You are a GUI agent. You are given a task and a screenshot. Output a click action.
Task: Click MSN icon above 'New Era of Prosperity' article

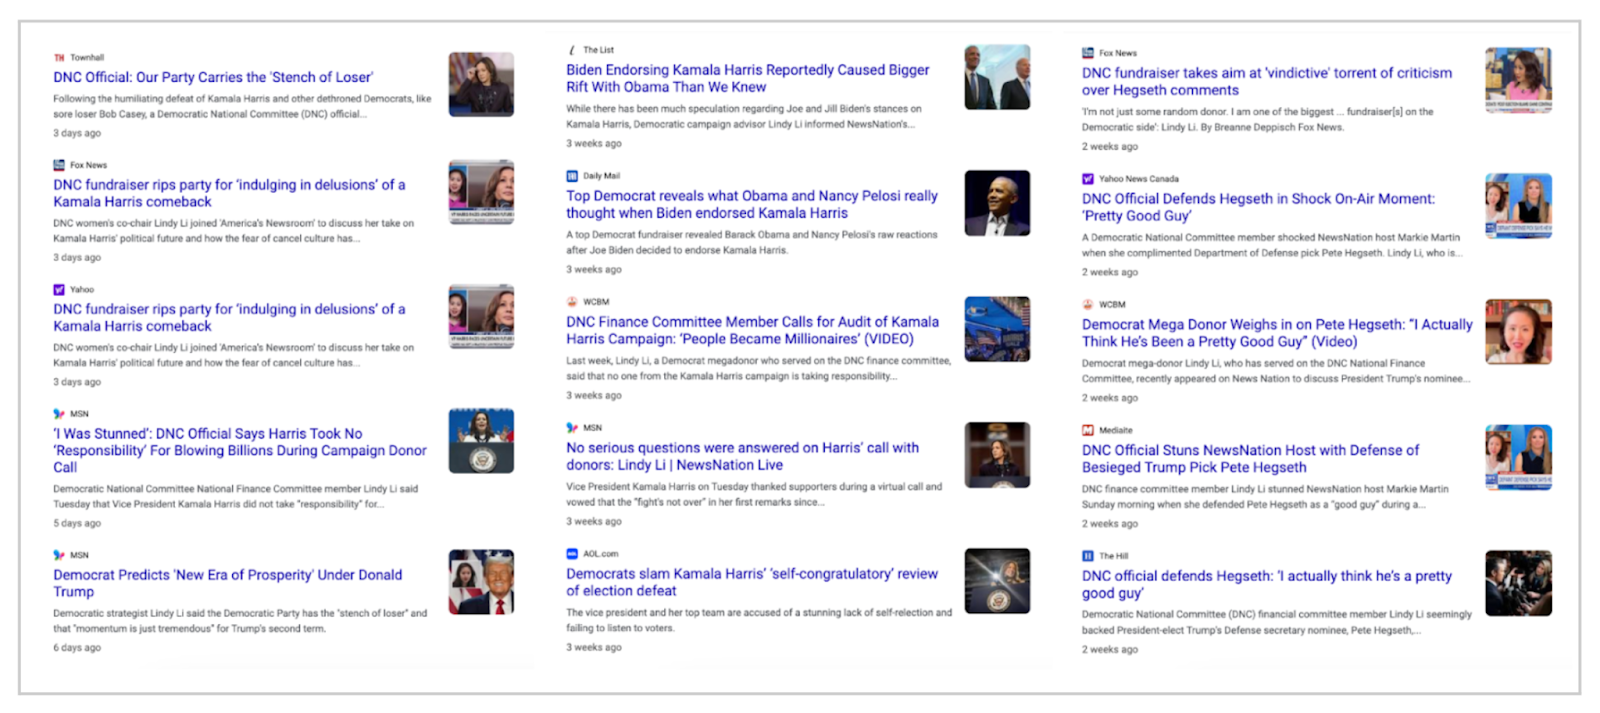(59, 555)
